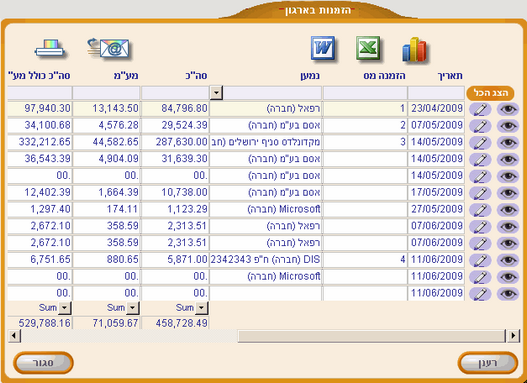527x383 pixels.
Task: Open the recipient filter dropdown arrow
Action: point(216,93)
